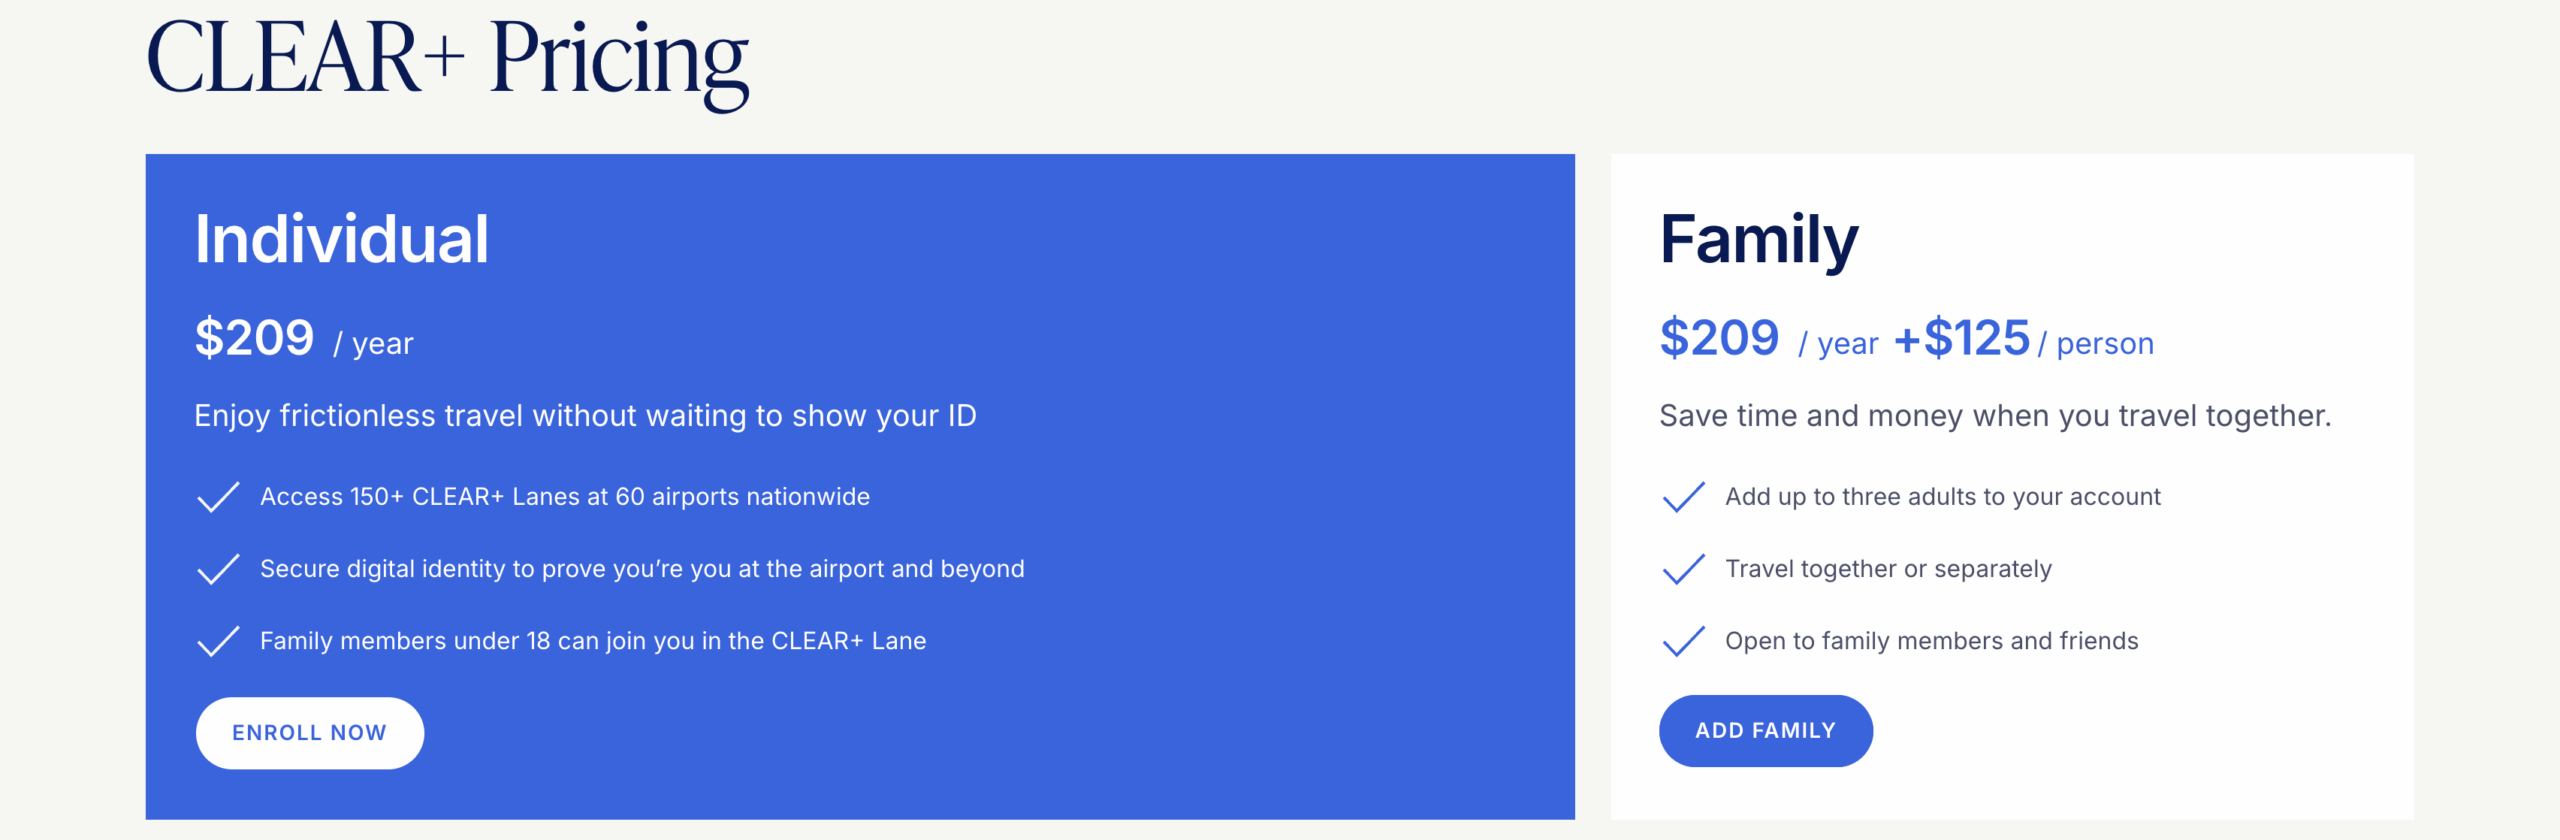Select the +$125 per person price

tap(1962, 338)
